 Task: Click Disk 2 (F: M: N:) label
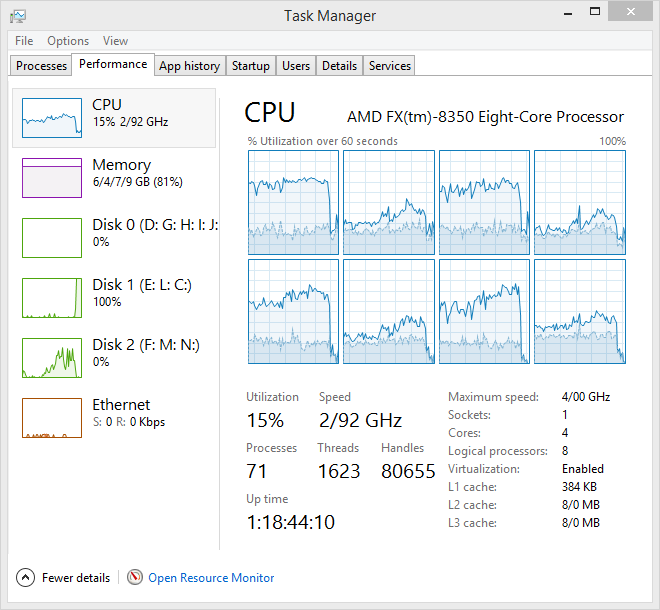click(146, 345)
